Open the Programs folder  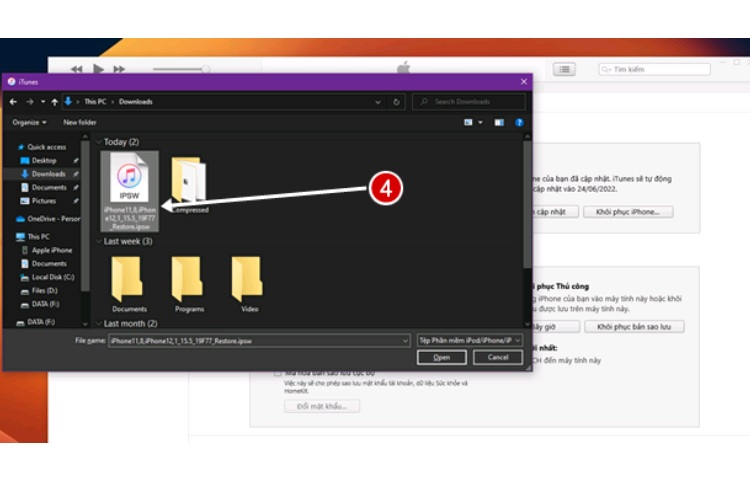(x=189, y=284)
